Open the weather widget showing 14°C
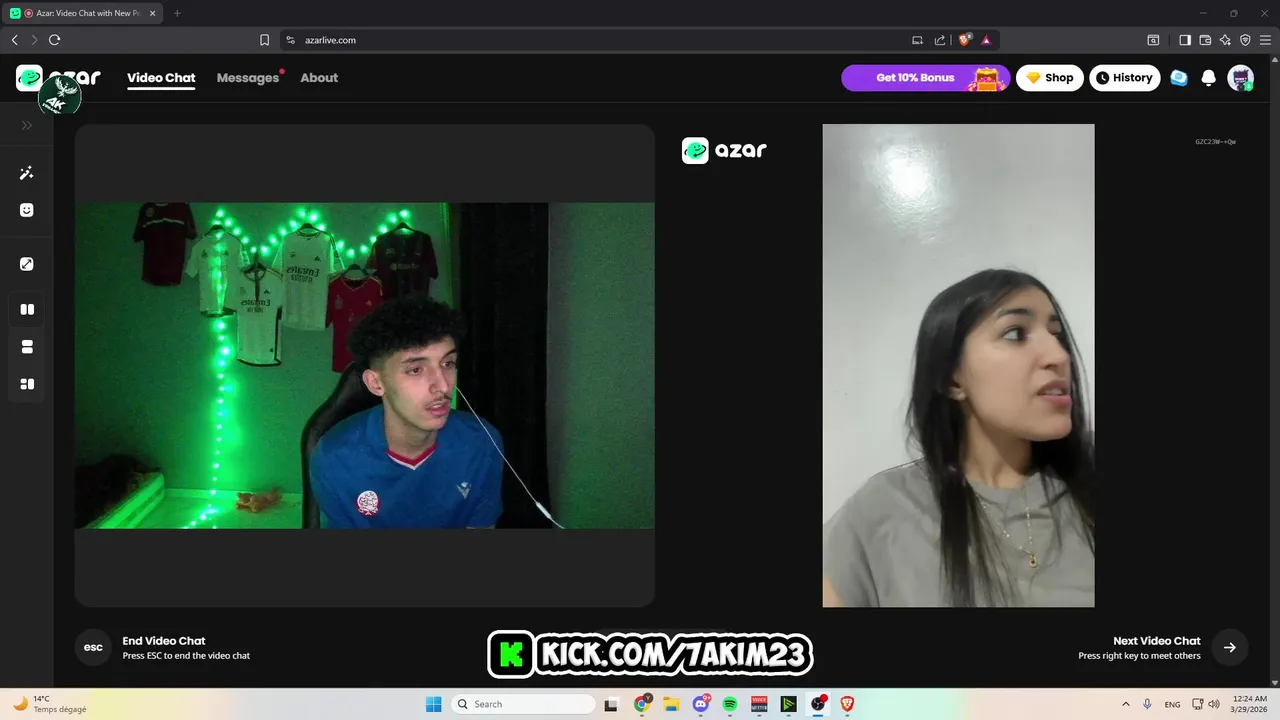Image resolution: width=1280 pixels, height=720 pixels. [48, 704]
